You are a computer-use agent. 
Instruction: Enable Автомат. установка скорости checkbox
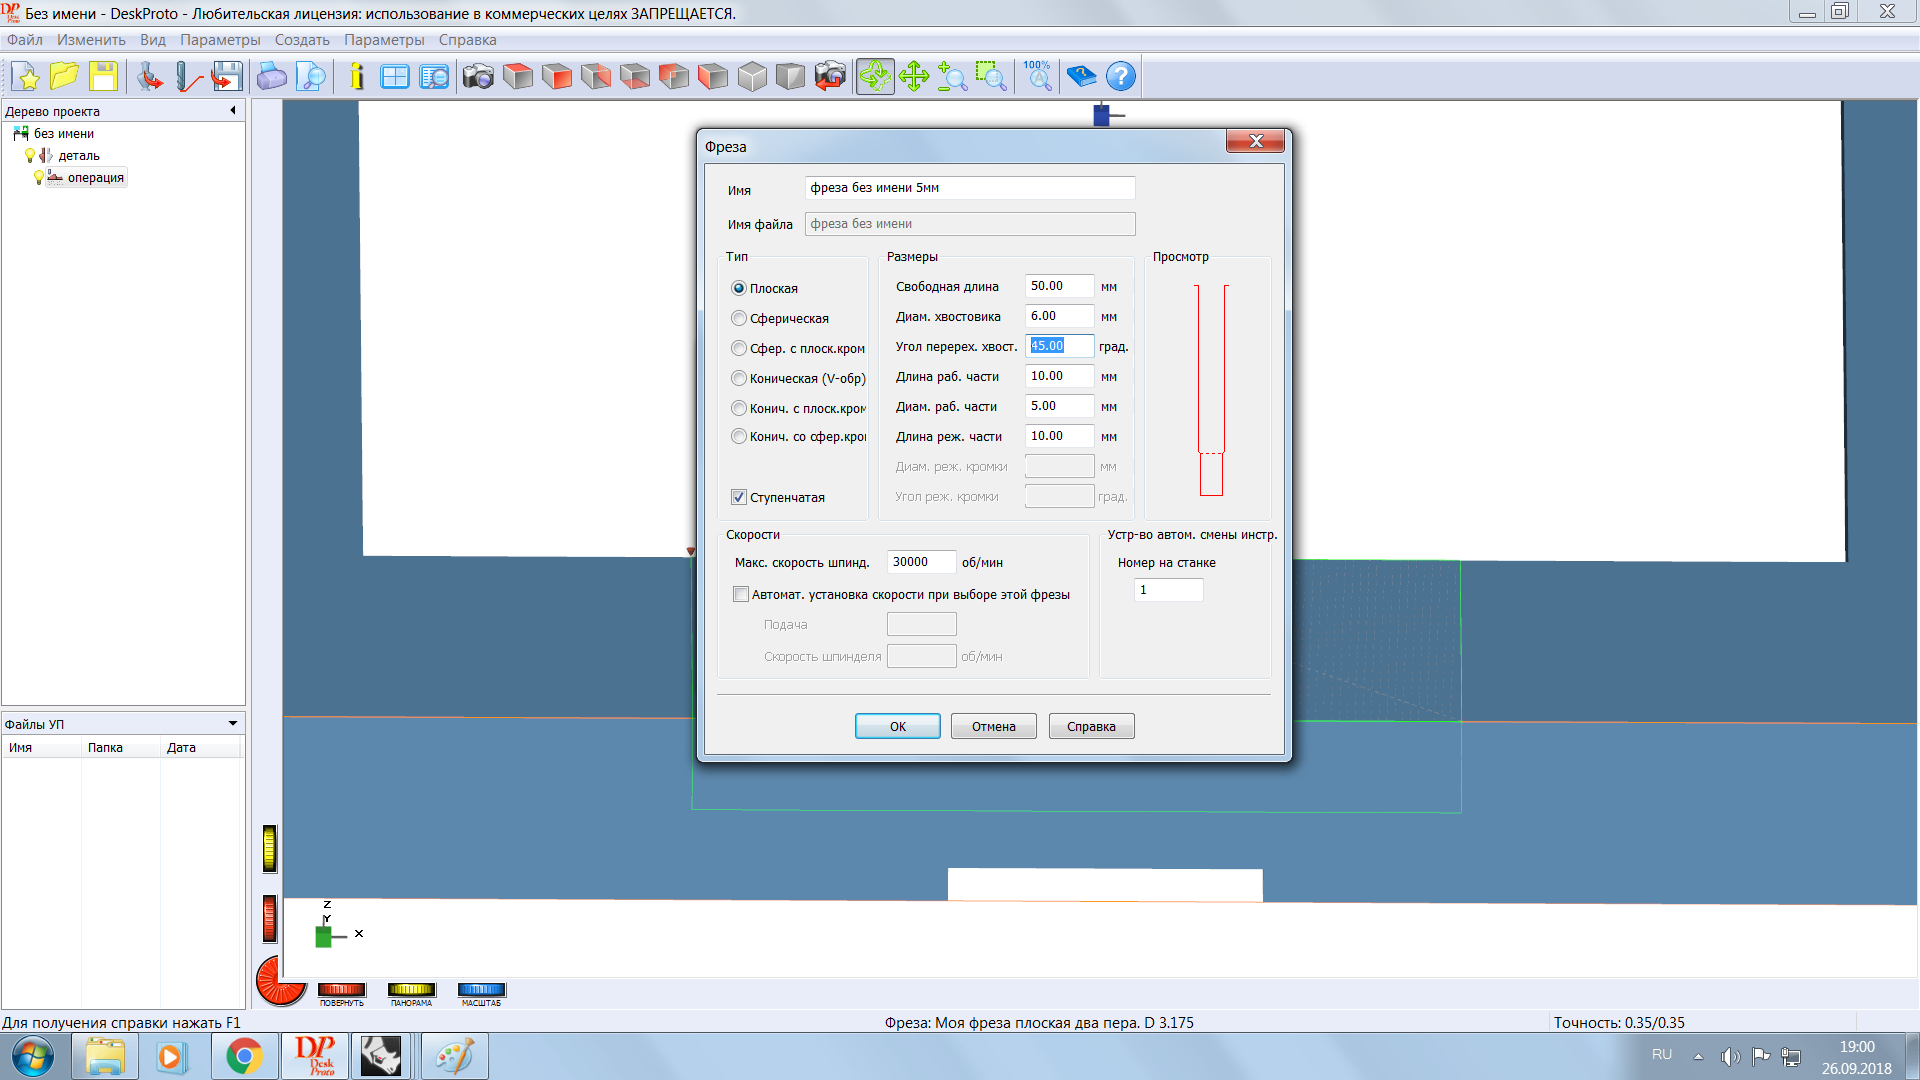[x=741, y=595]
